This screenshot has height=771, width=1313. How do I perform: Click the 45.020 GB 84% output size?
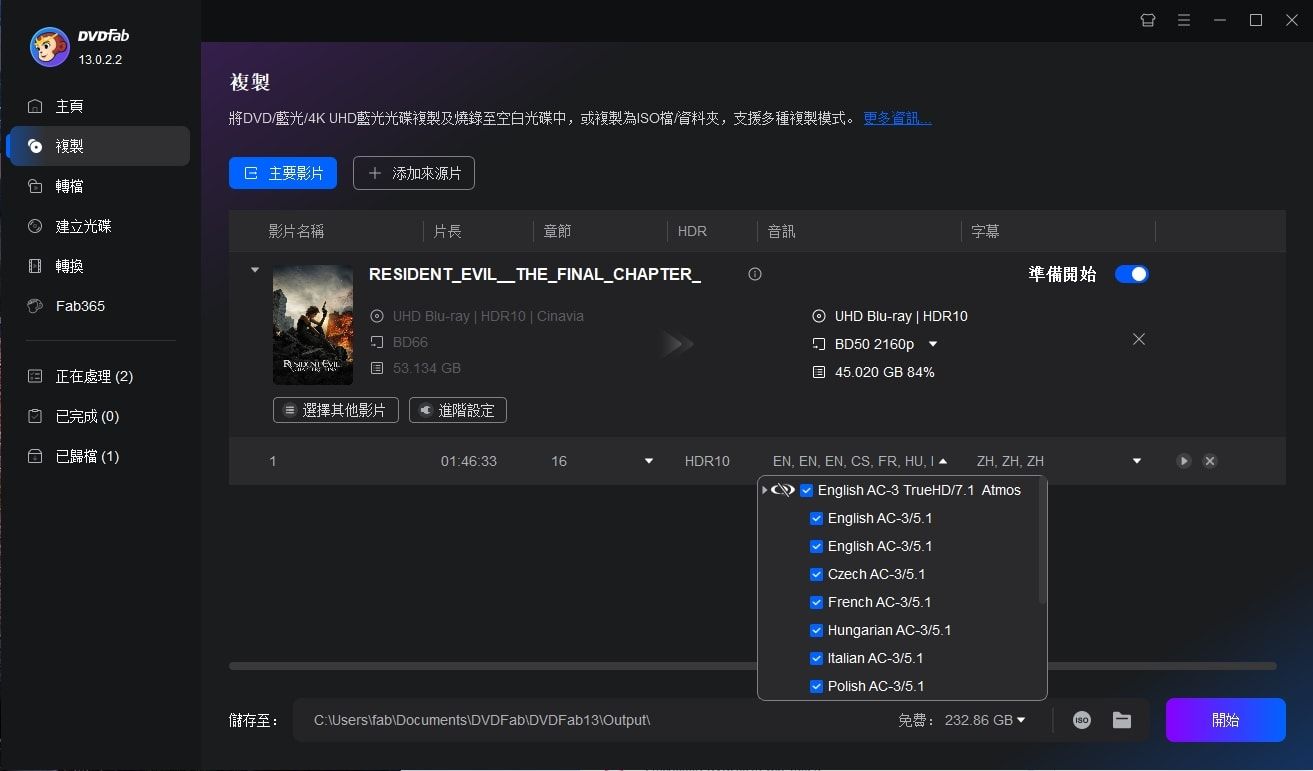click(885, 372)
